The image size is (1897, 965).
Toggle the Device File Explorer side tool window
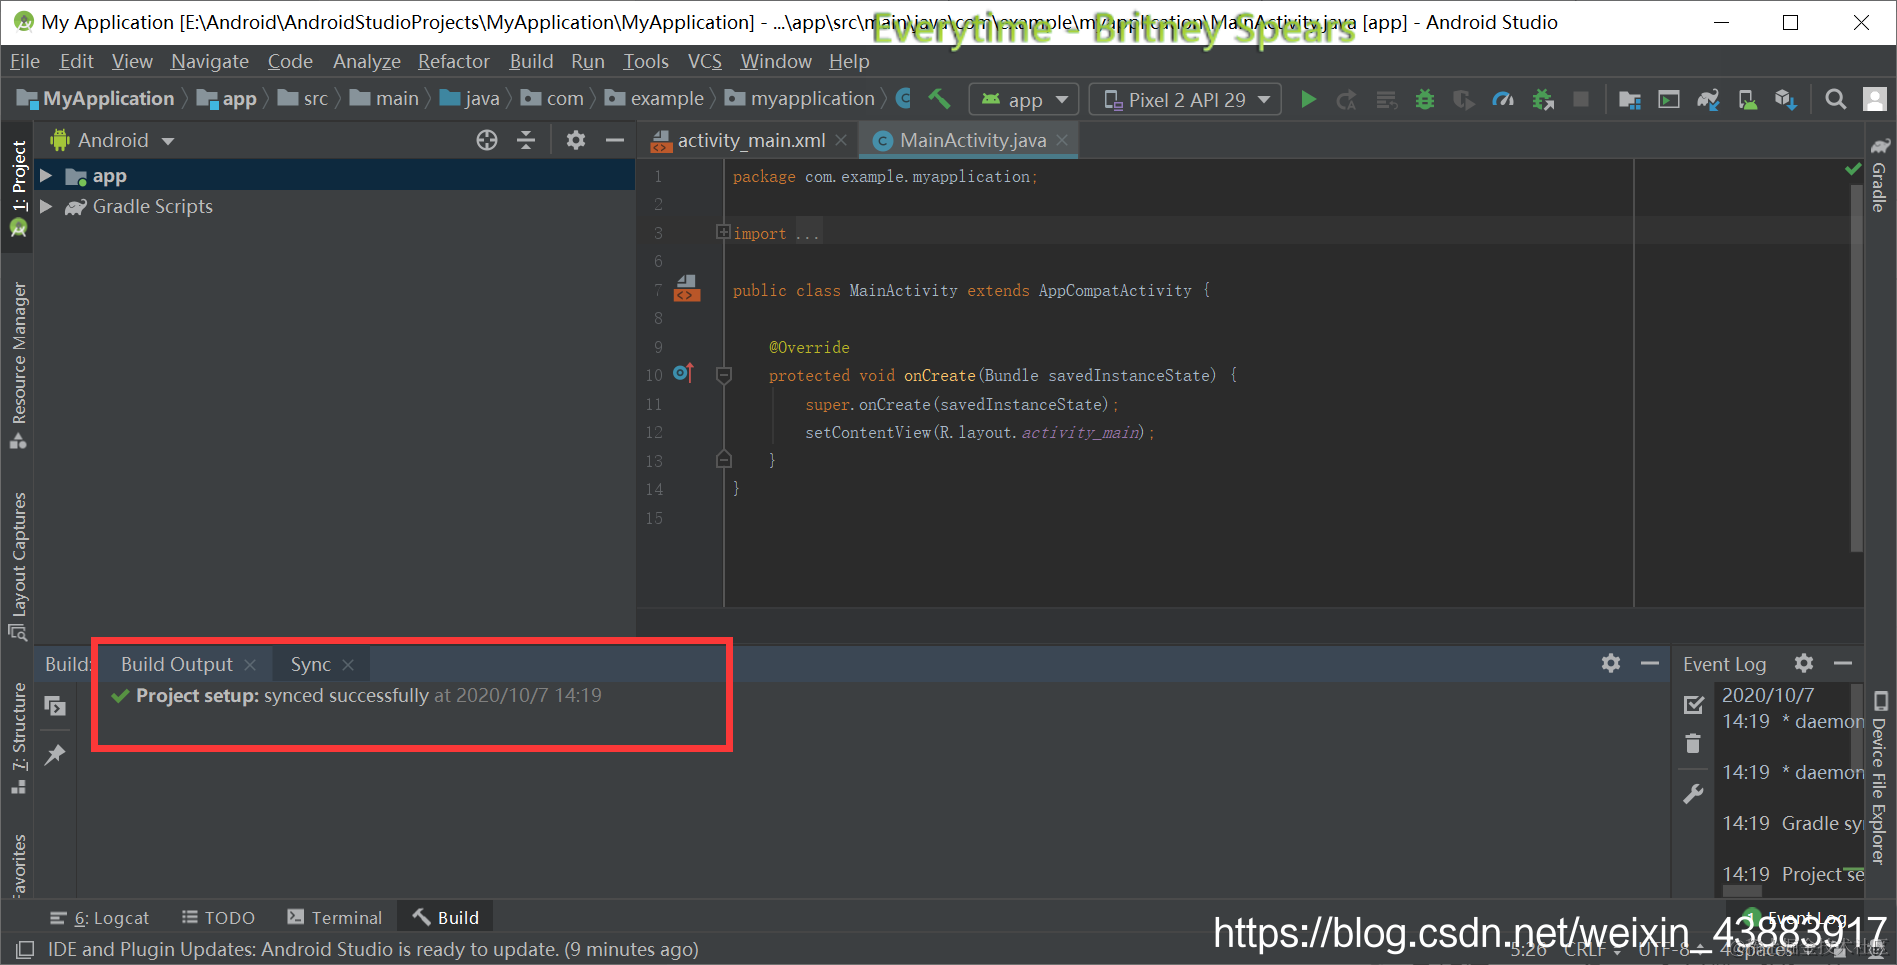point(1880,777)
